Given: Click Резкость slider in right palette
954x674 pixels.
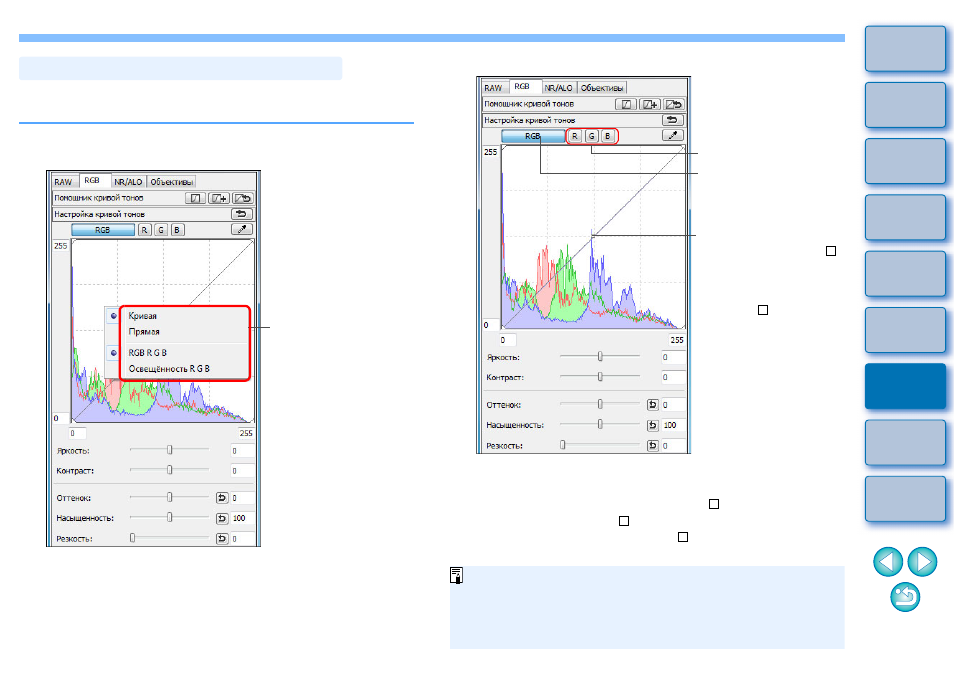Looking at the screenshot, I should click(x=600, y=445).
